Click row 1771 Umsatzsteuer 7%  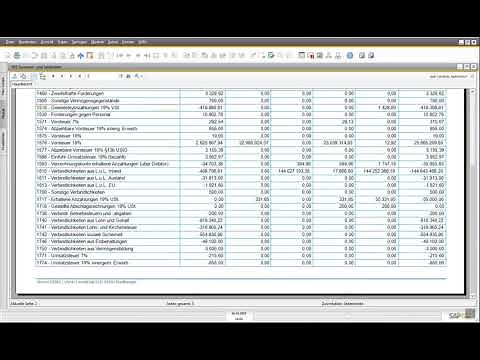click(x=241, y=256)
